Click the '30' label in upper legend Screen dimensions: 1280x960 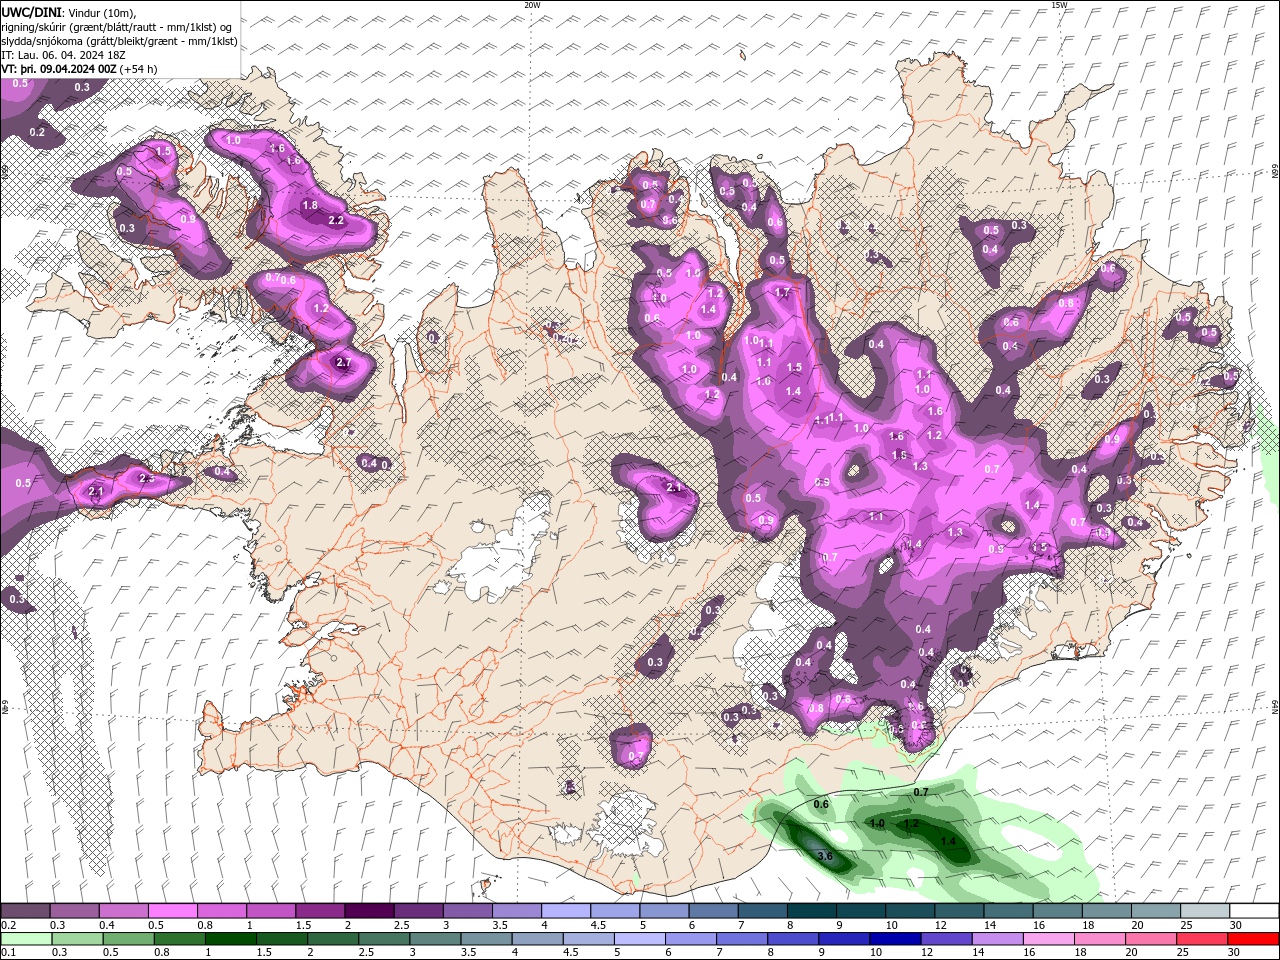[x=1235, y=925]
